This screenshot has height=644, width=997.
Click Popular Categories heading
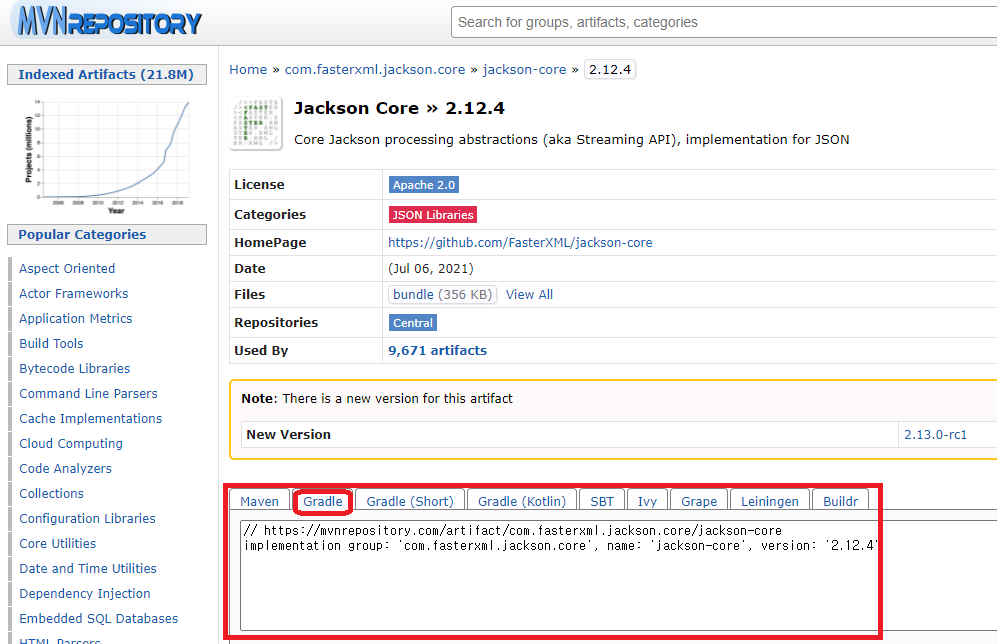(106, 235)
